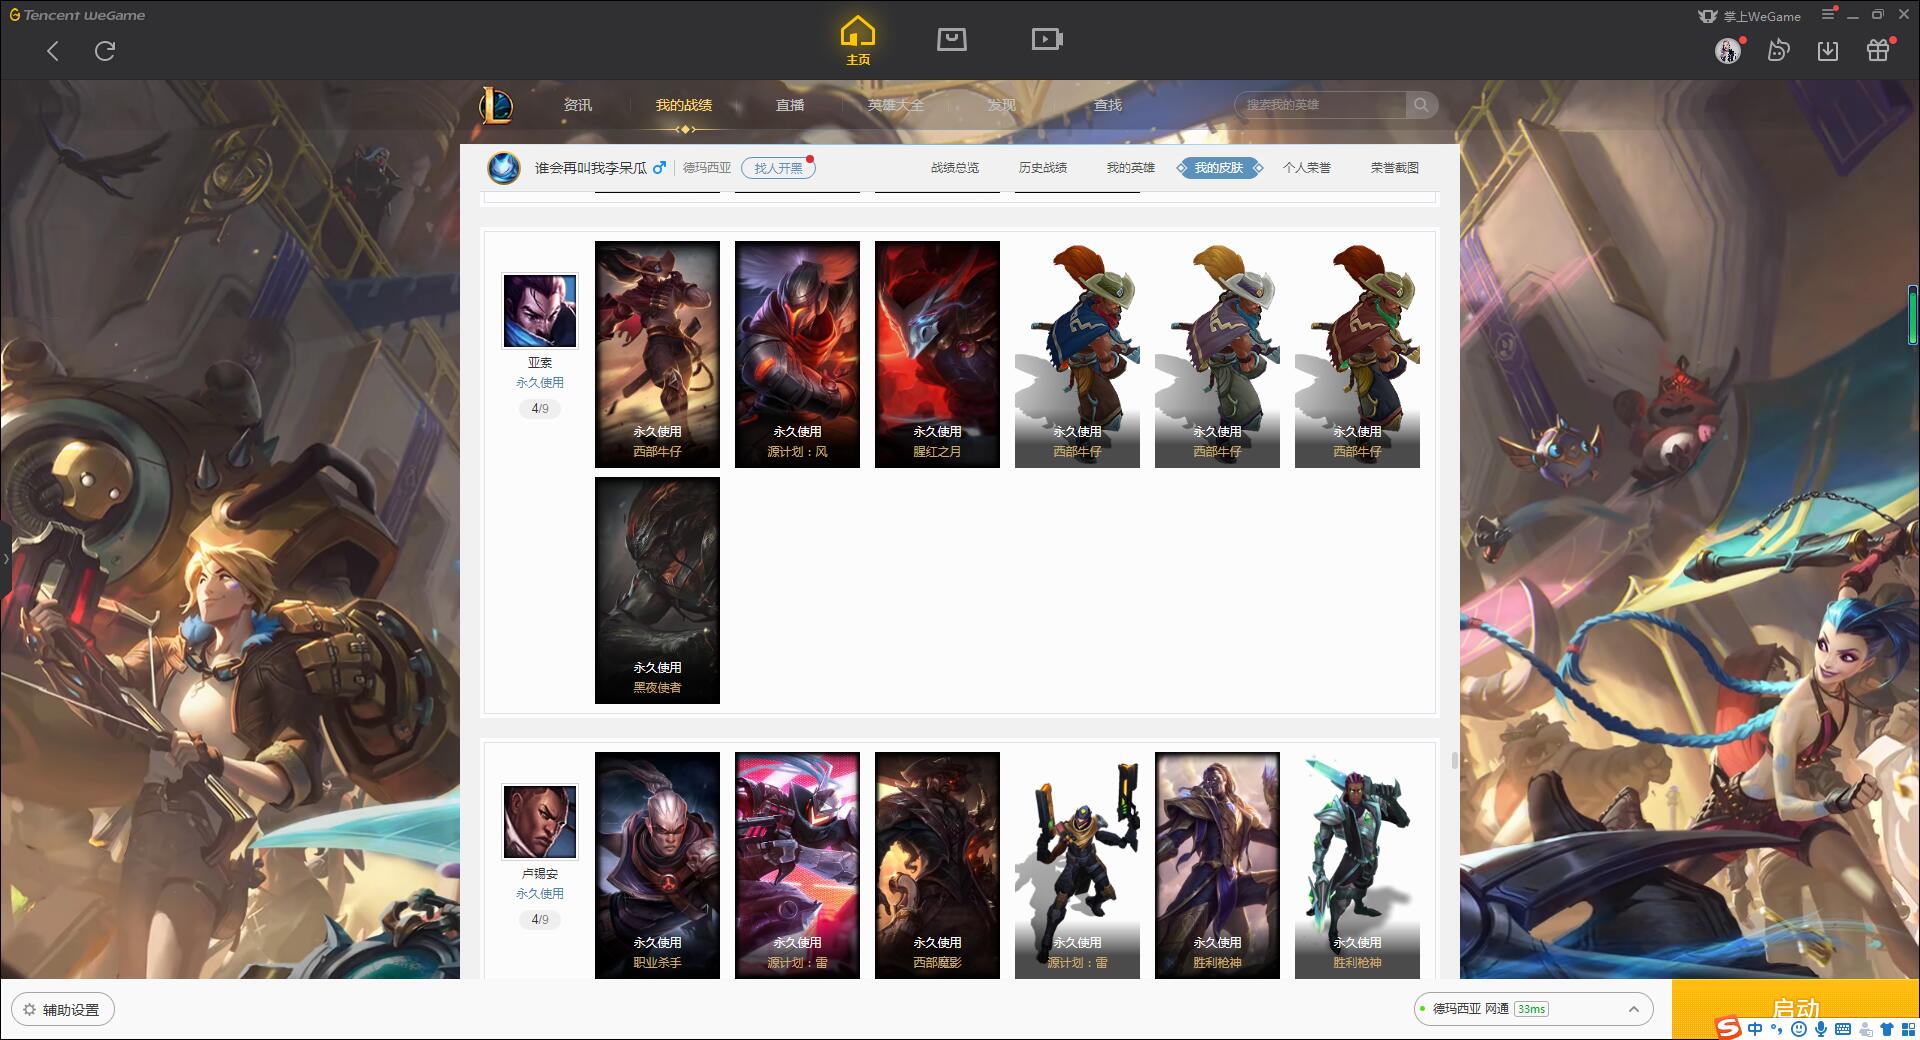Switch to the 发现 tab
The width and height of the screenshot is (1920, 1040).
coord(1001,105)
